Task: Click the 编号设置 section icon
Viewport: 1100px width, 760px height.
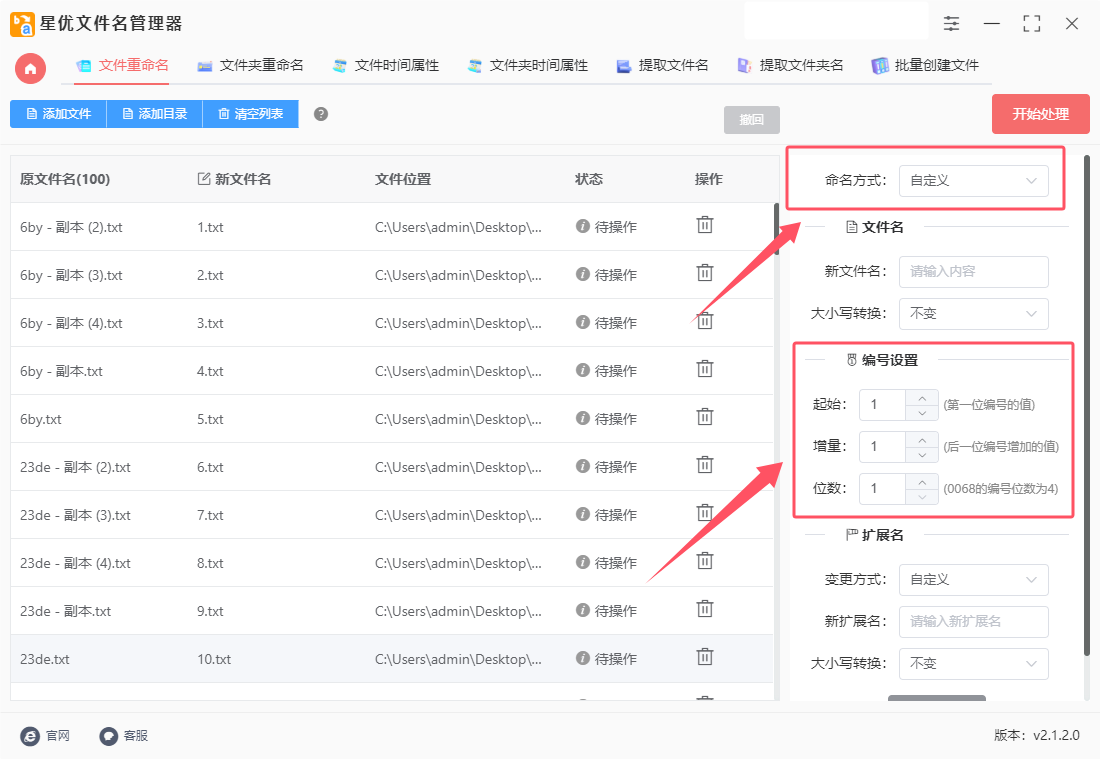Action: pos(852,360)
